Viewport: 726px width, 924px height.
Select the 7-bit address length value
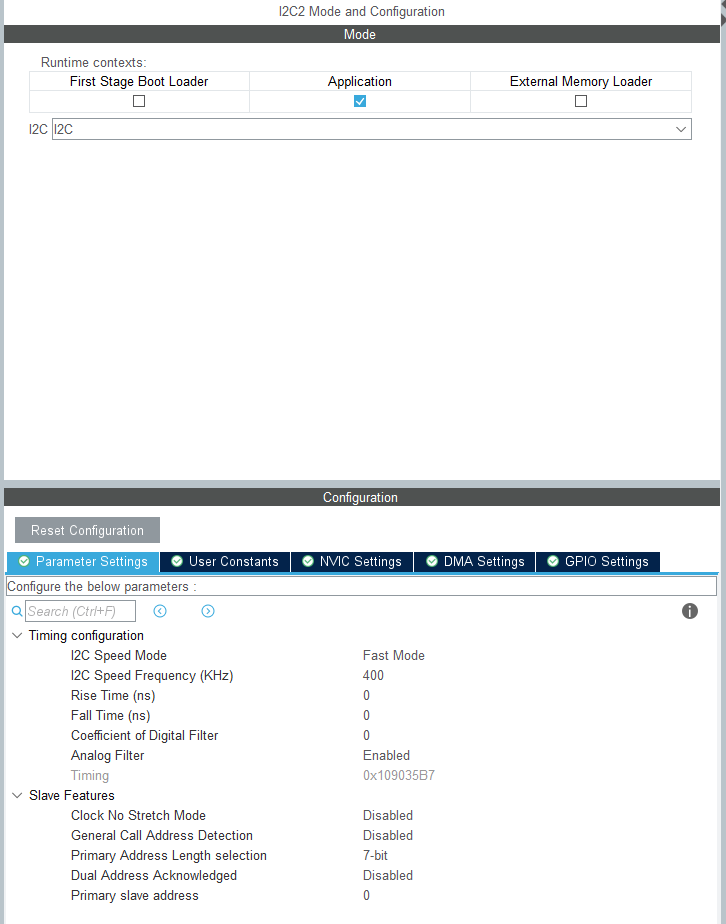click(375, 856)
